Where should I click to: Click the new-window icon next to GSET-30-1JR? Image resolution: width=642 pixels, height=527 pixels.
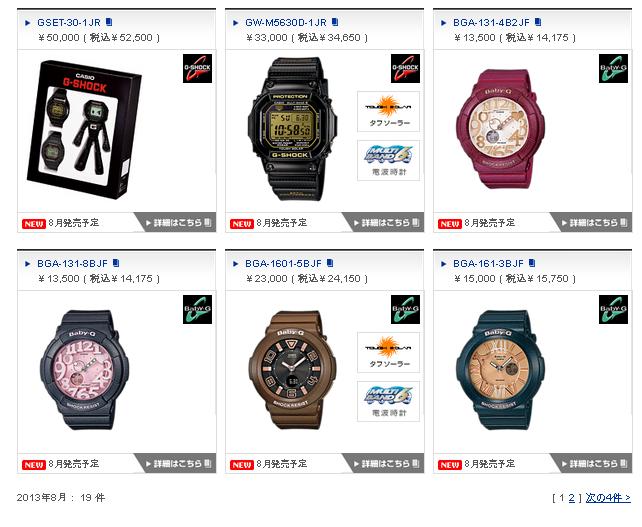[x=109, y=22]
